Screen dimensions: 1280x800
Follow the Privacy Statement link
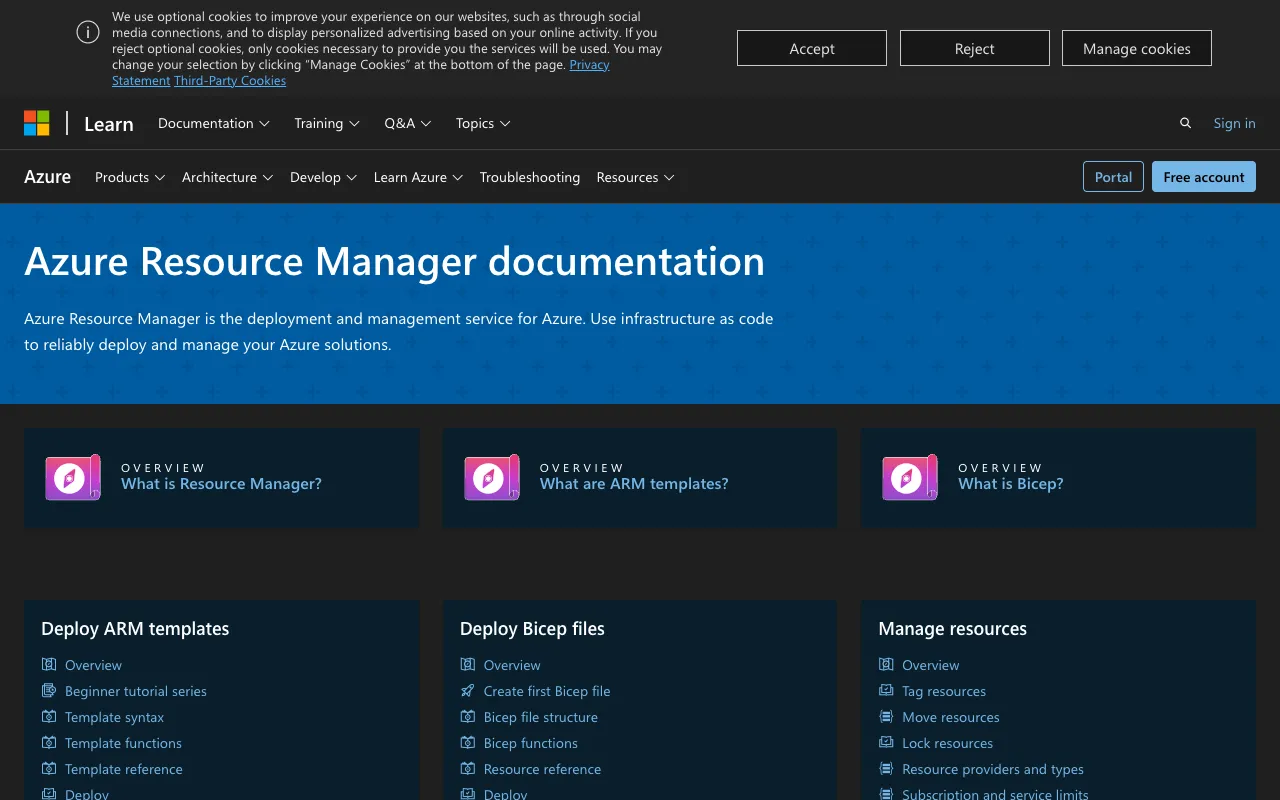[x=589, y=64]
